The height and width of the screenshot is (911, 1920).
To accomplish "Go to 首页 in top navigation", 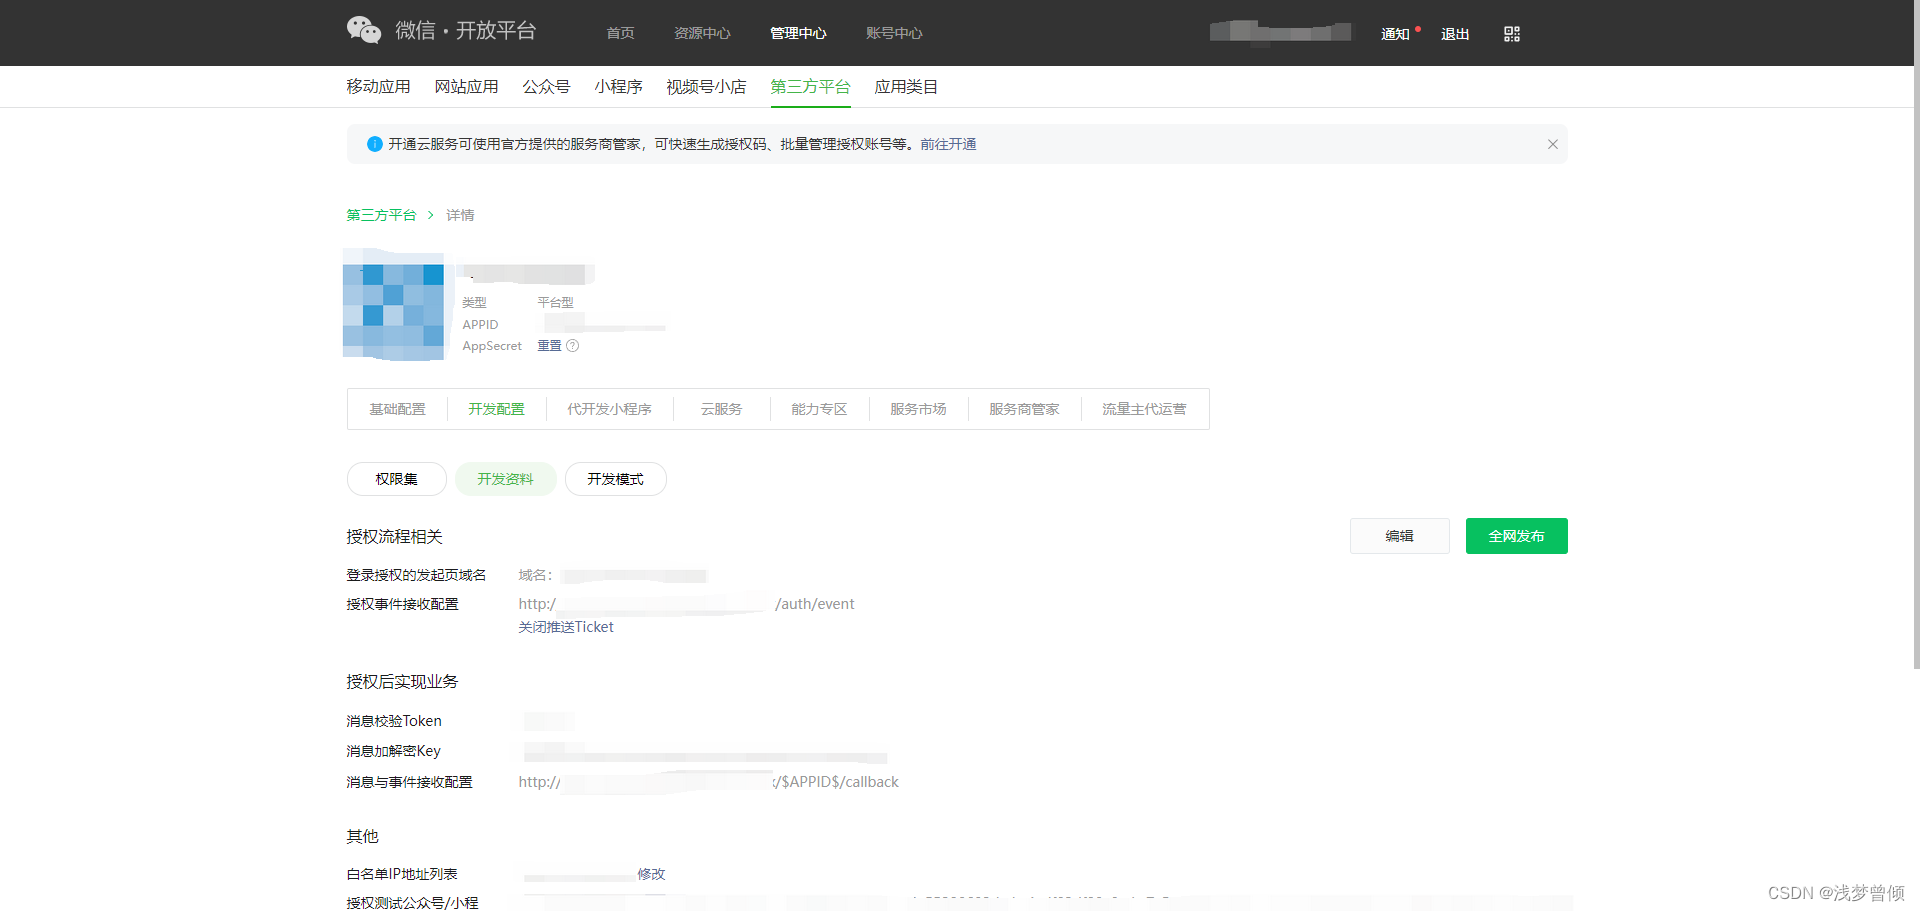I will pos(620,33).
